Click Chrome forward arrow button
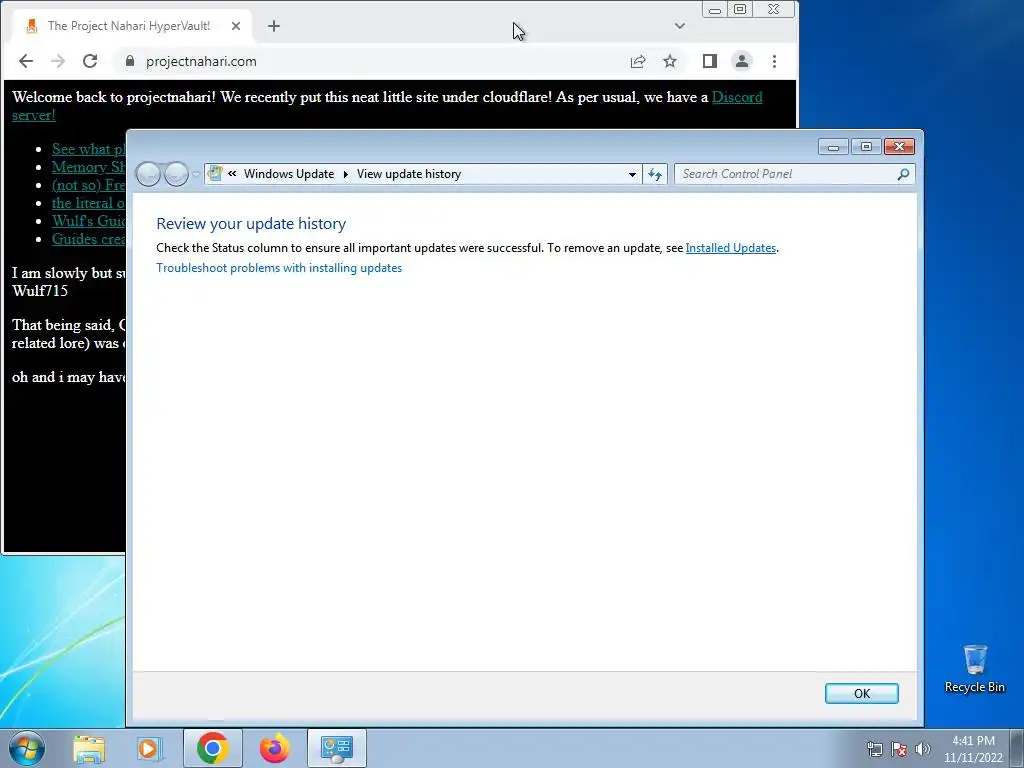 pos(58,61)
